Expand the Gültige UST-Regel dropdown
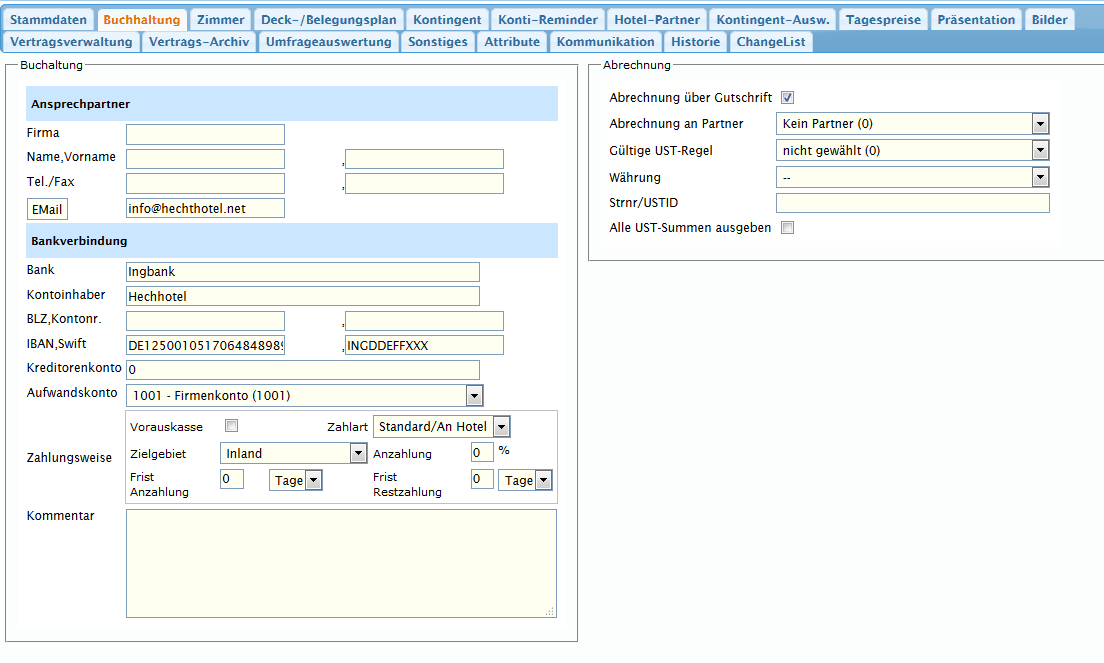The width and height of the screenshot is (1104, 663). coord(912,150)
